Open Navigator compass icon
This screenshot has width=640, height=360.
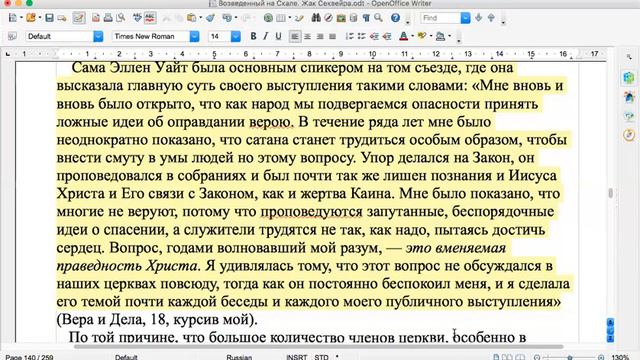(x=329, y=18)
